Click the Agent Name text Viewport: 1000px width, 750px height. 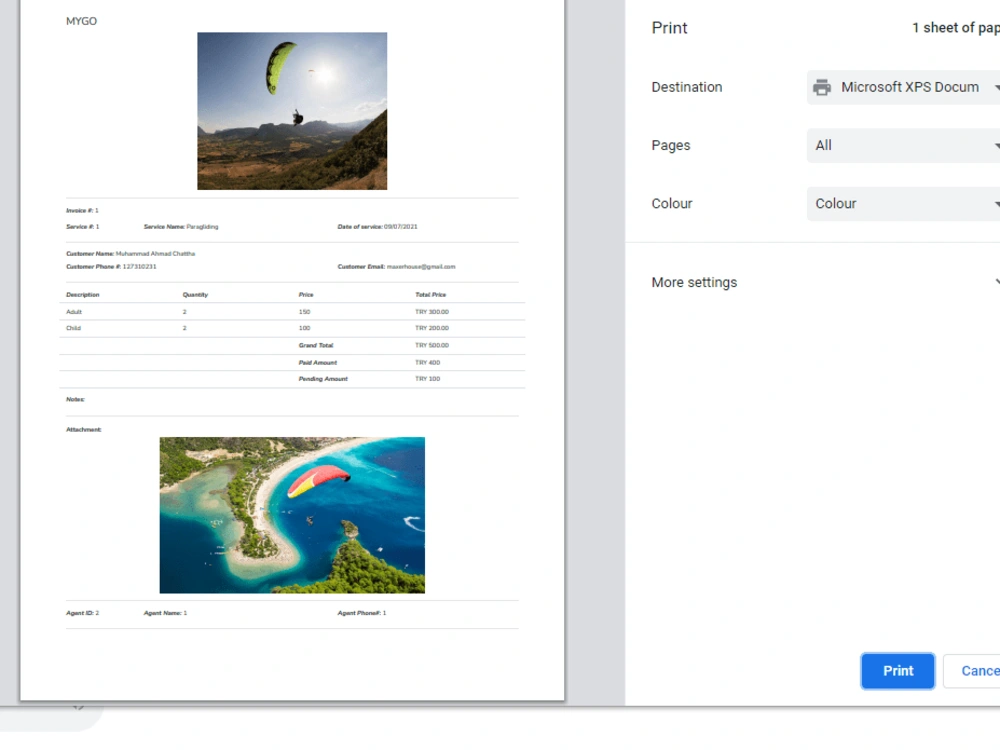pos(165,613)
